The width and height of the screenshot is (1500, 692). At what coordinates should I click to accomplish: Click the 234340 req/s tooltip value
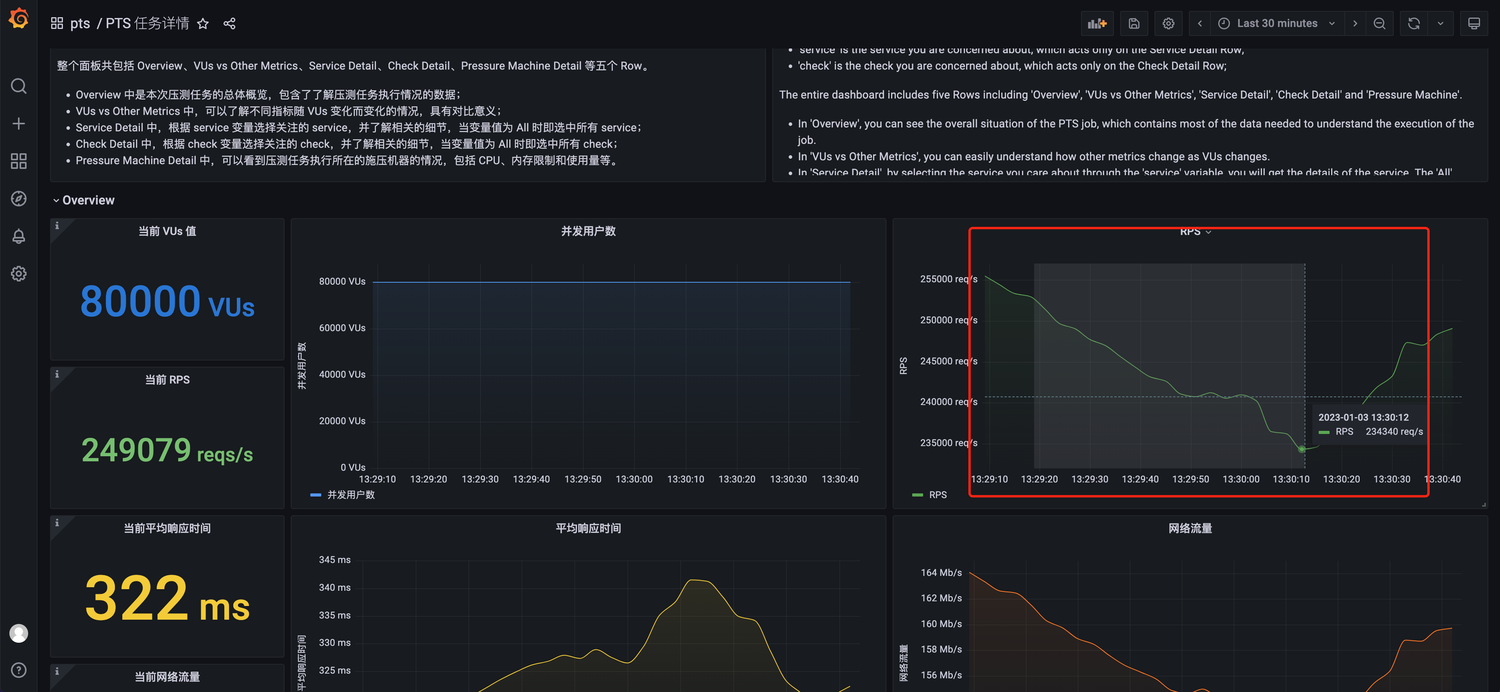click(x=1394, y=432)
